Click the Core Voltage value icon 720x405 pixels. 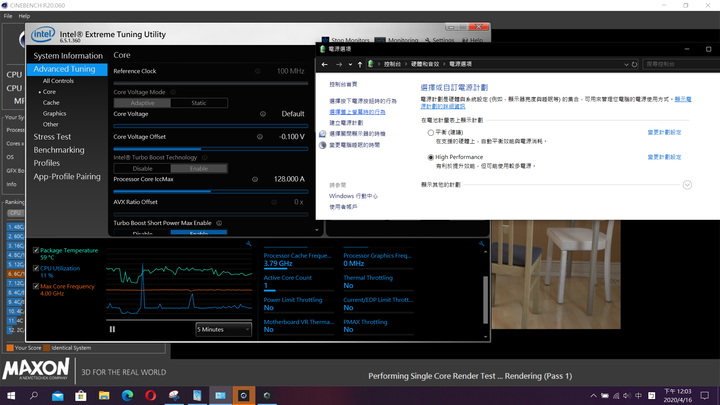tap(263, 114)
